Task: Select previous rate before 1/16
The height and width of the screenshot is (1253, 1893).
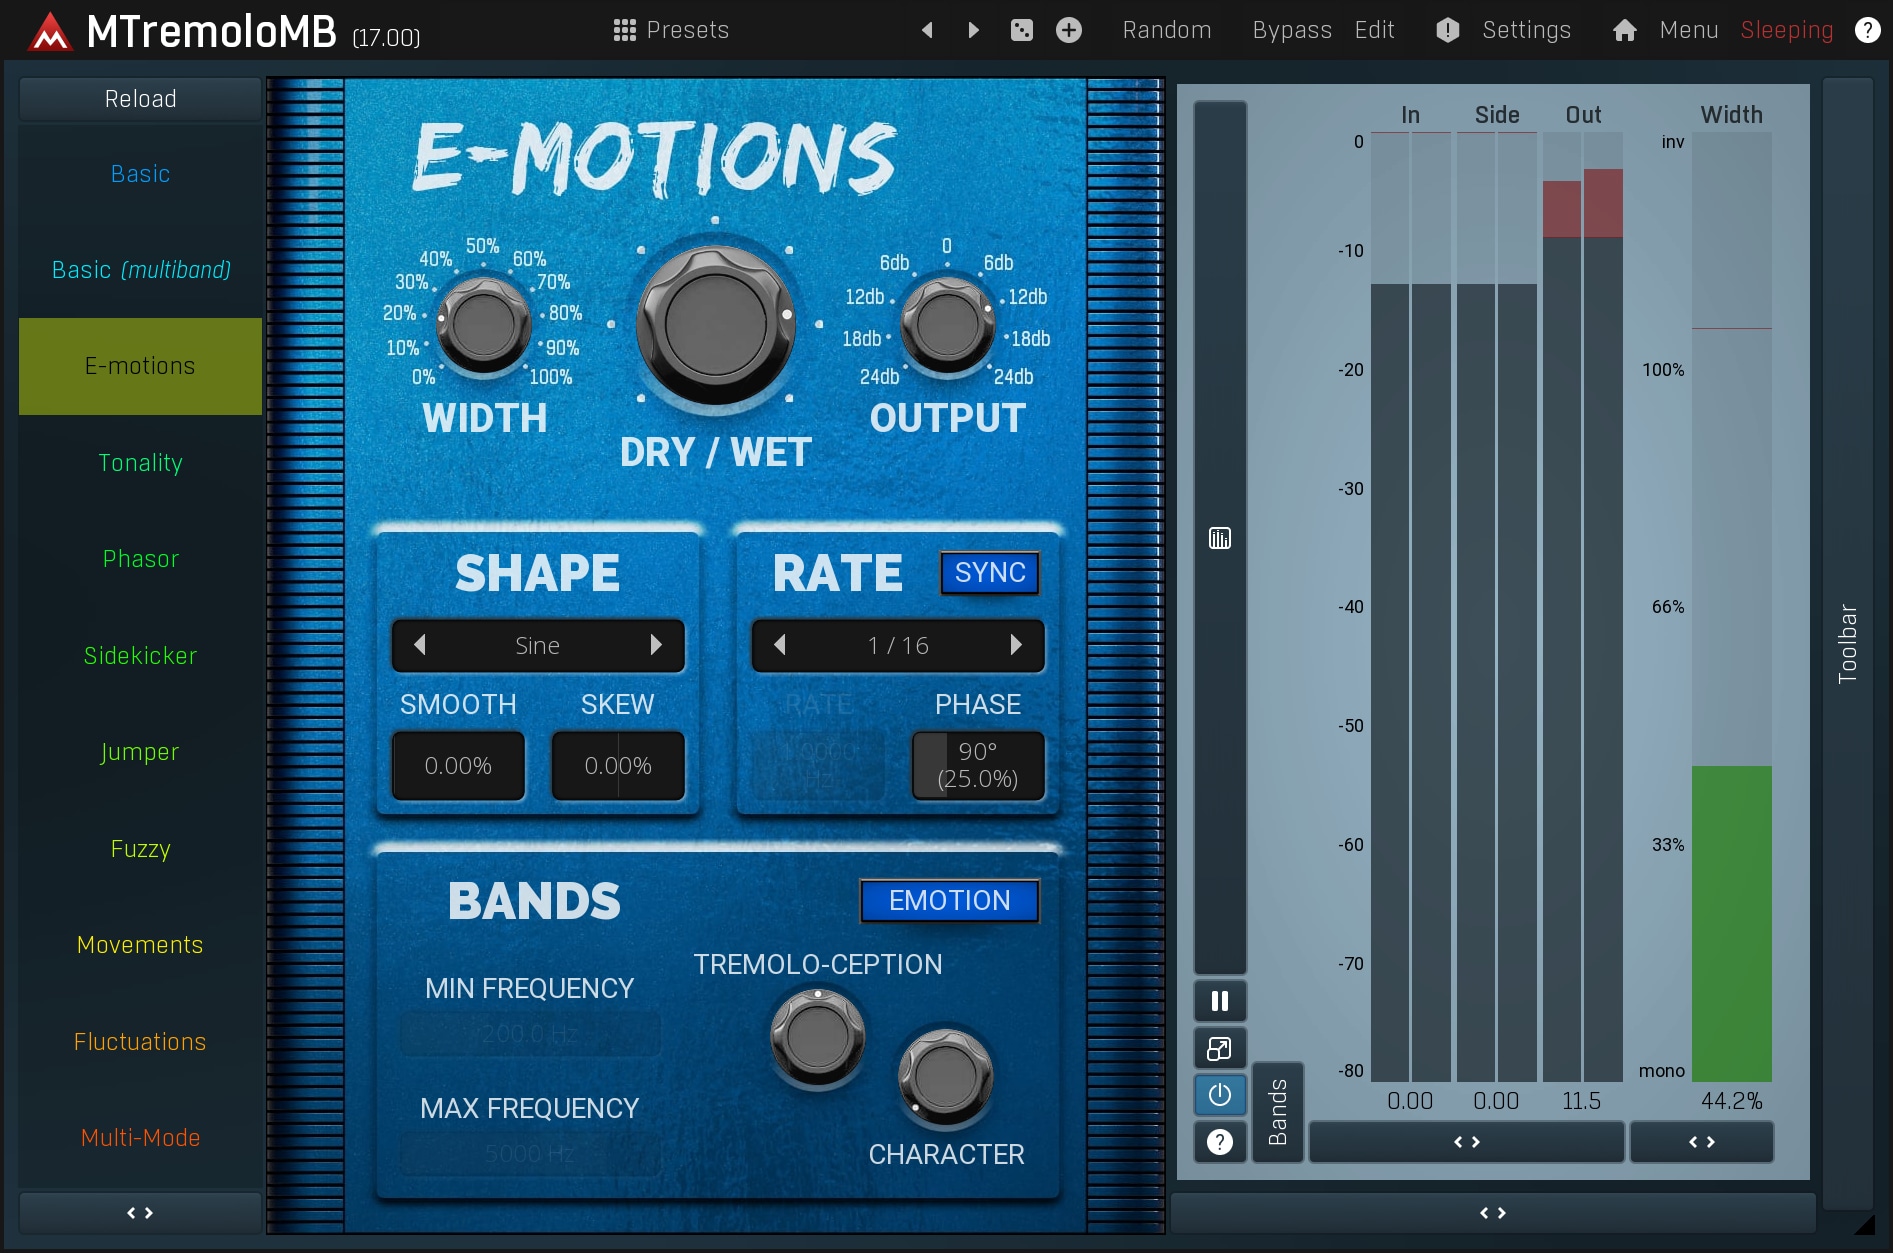Action: (x=780, y=645)
